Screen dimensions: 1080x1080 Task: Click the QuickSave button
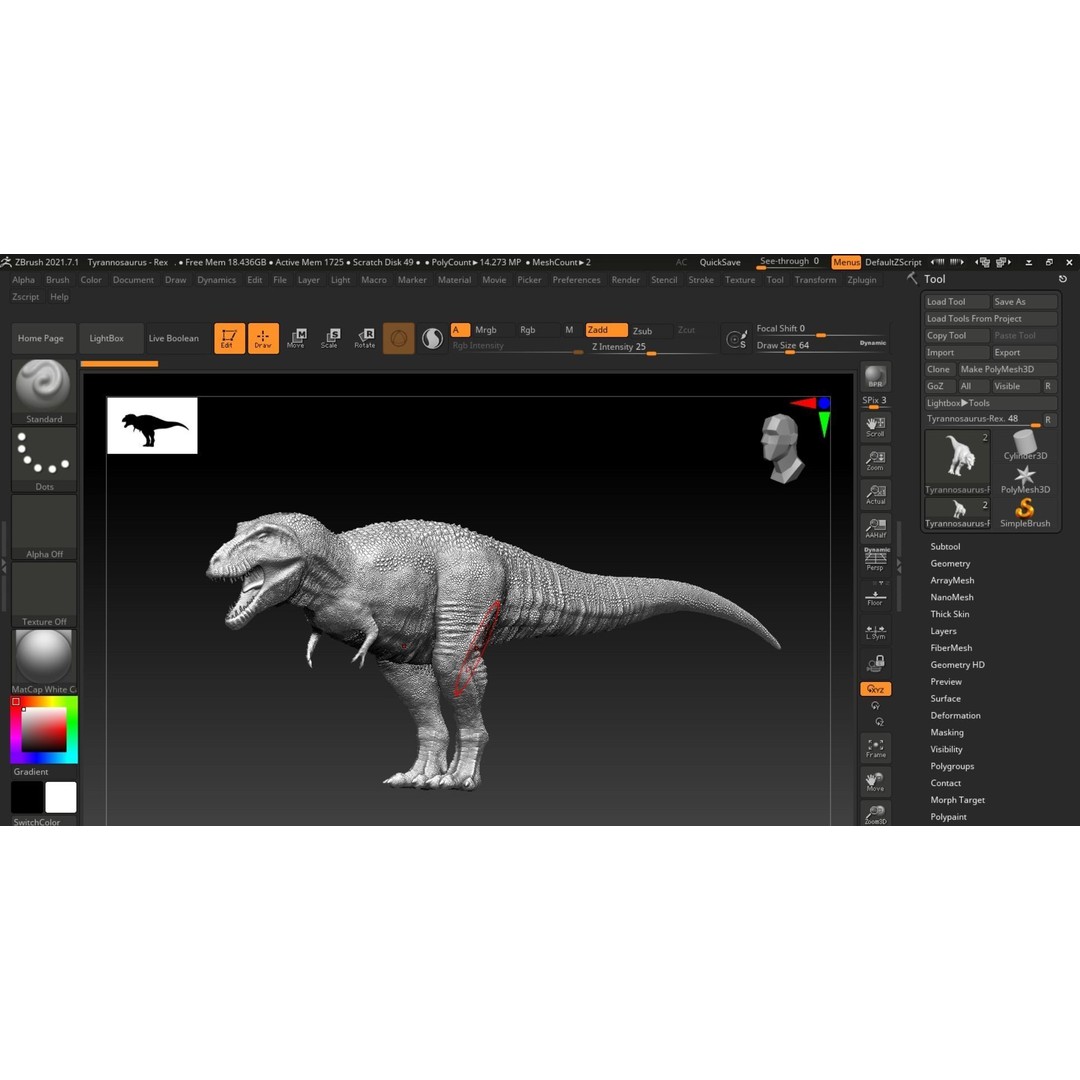[x=720, y=262]
